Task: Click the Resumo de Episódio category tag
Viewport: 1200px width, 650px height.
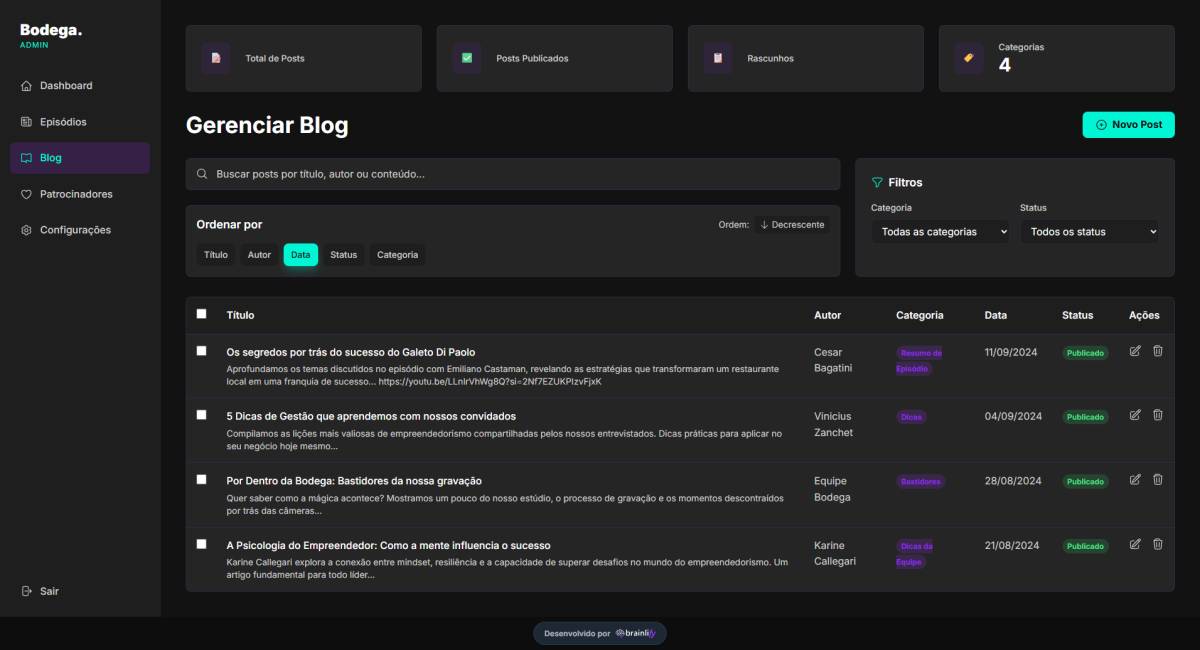Action: [x=919, y=360]
